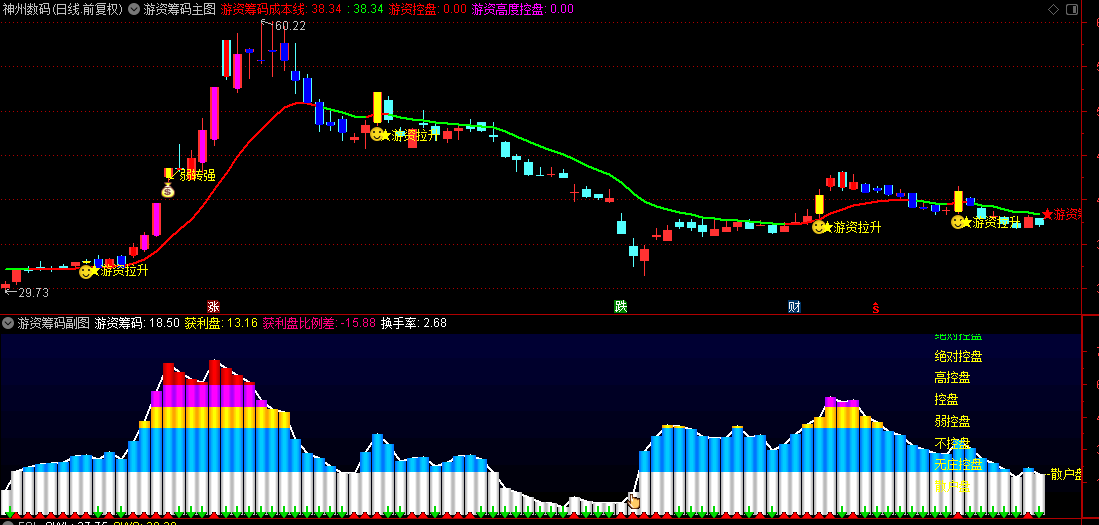Image resolution: width=1099 pixels, height=525 pixels.
Task: Click the smiley beside the third 游资拉升 signal
Action: point(819,226)
